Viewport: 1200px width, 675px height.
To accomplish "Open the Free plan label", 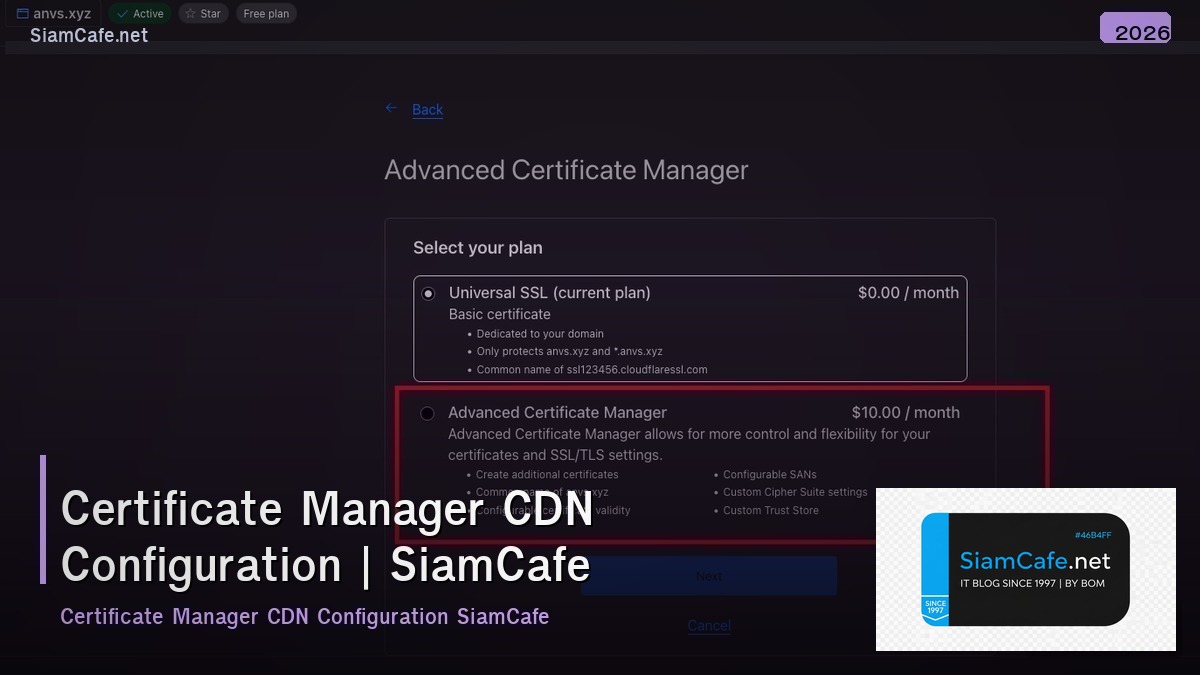I will (x=265, y=13).
